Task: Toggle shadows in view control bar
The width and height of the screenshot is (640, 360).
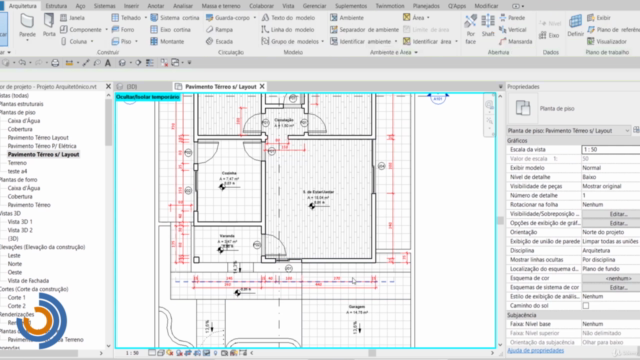Action: (179, 353)
